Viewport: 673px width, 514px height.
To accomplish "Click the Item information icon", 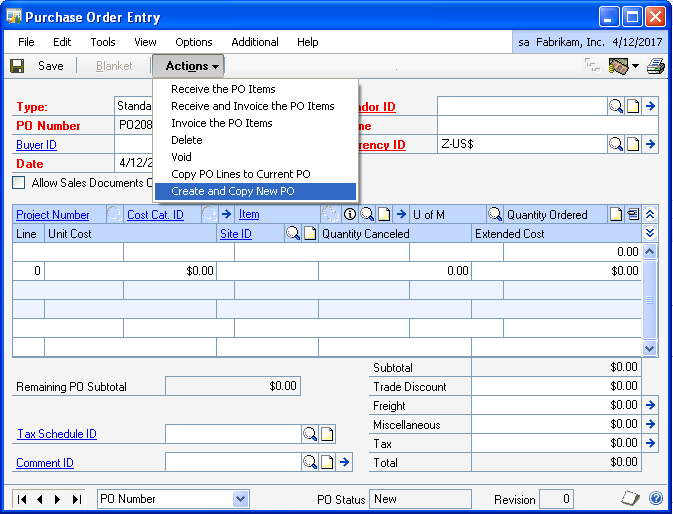I will 350,214.
